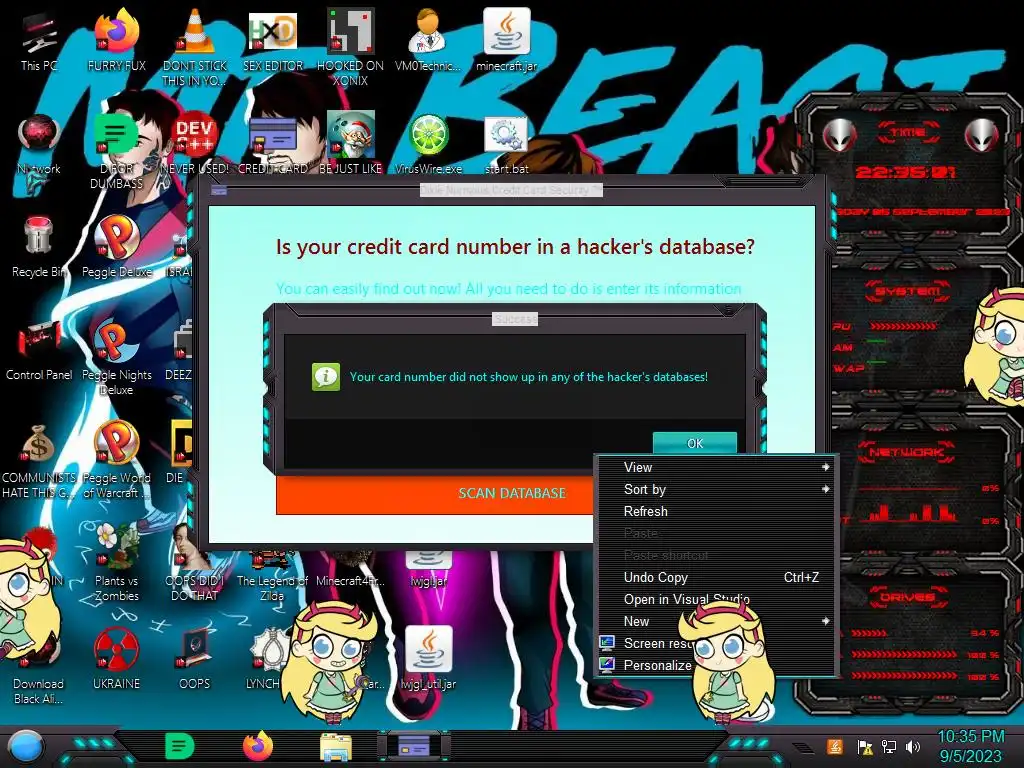Expand the View submenu arrow
Image resolution: width=1024 pixels, height=768 pixels.
825,467
